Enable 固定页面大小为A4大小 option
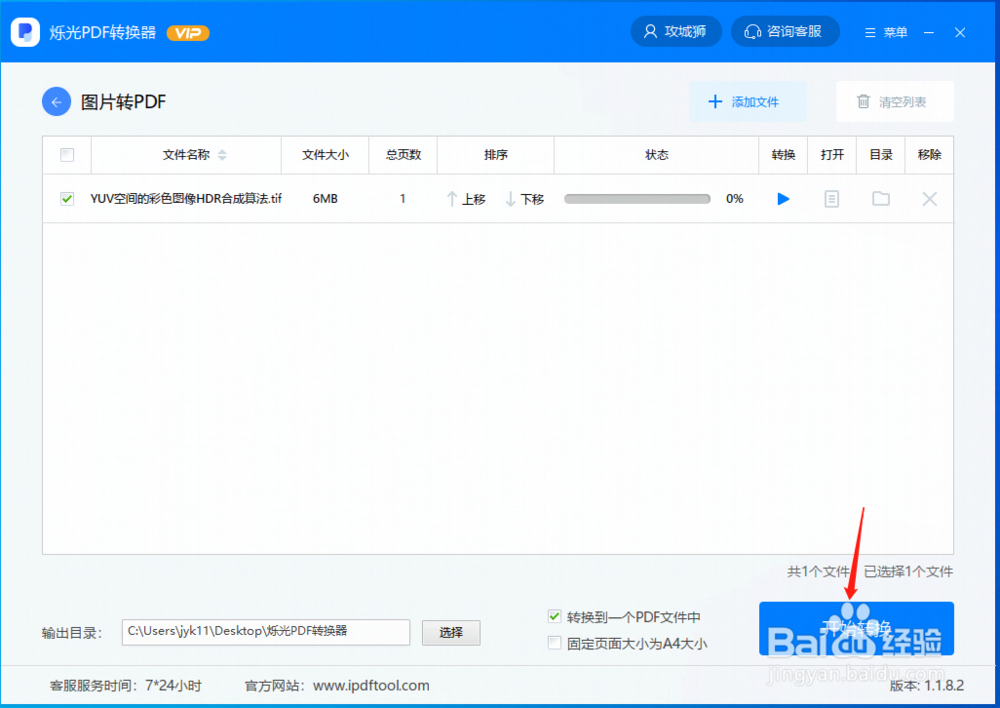 (x=554, y=642)
